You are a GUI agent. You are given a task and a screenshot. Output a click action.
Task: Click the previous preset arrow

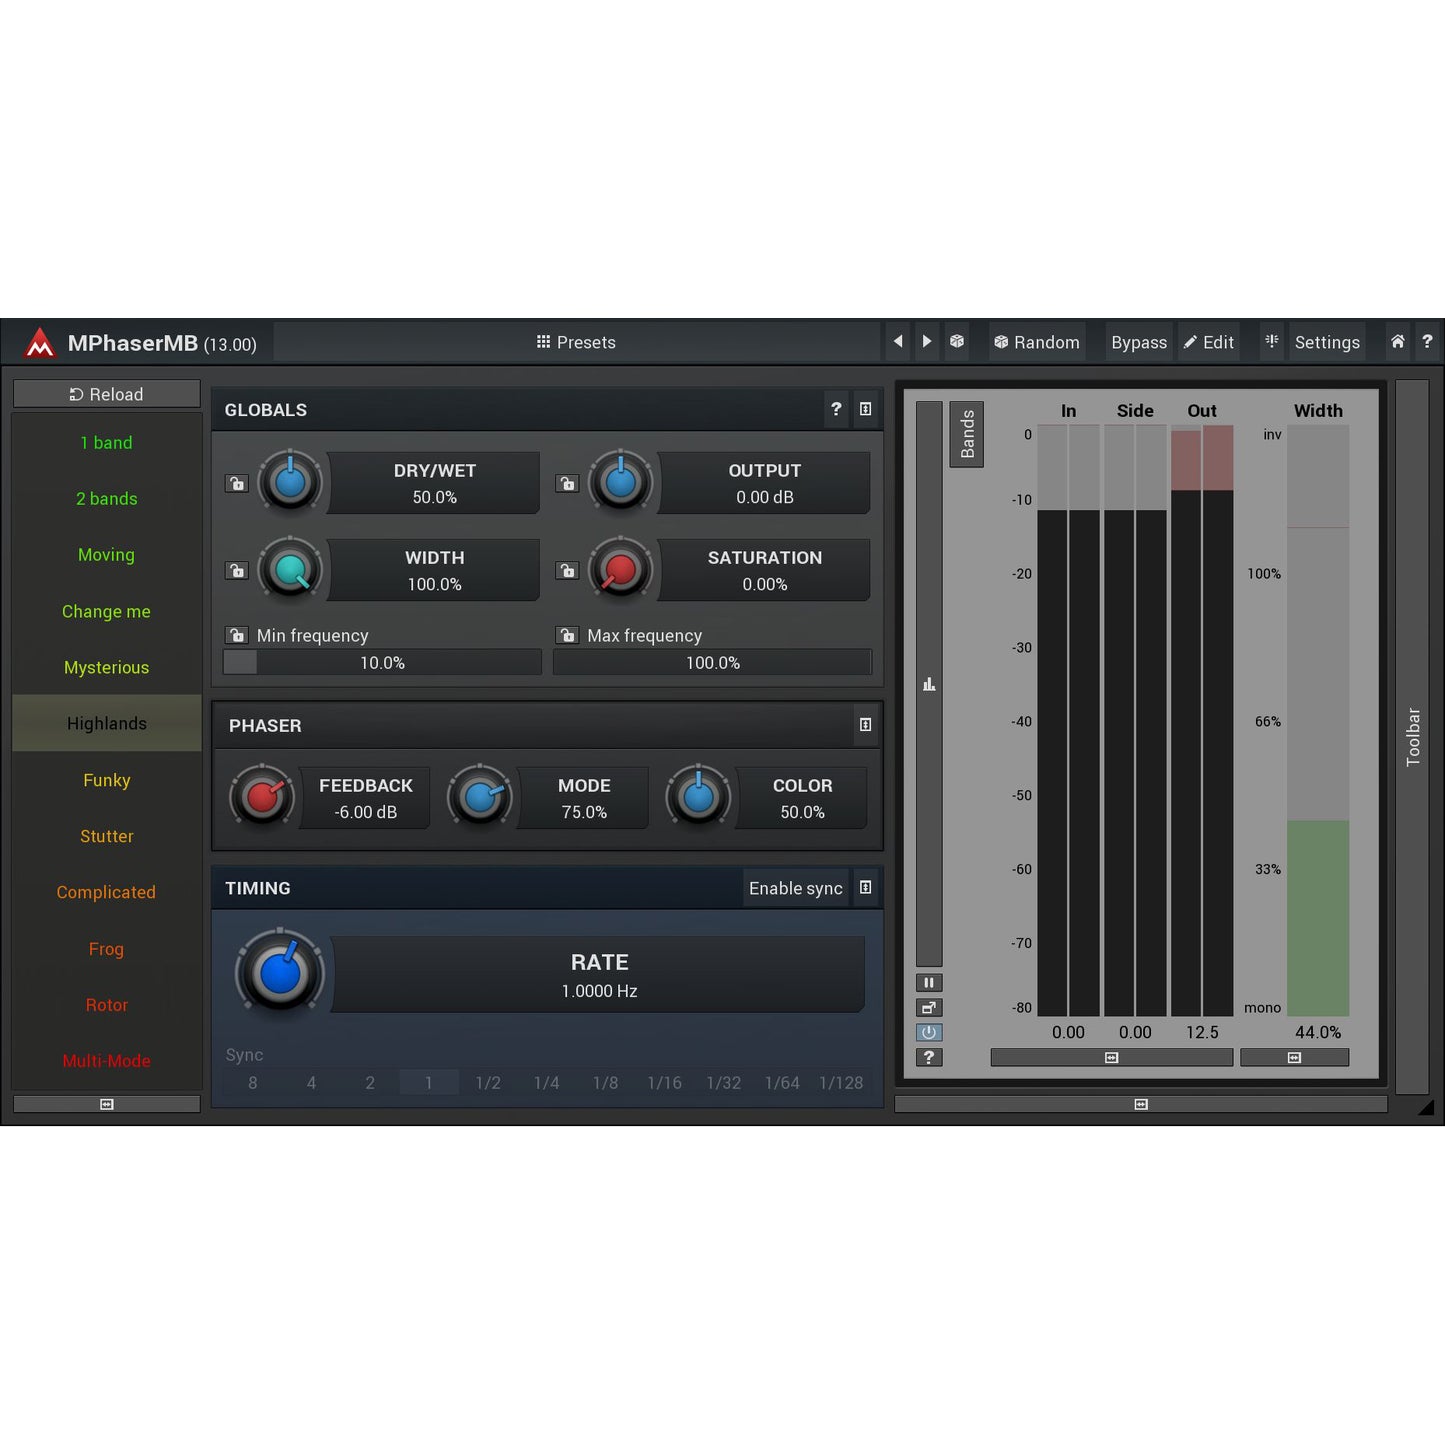[x=898, y=342]
